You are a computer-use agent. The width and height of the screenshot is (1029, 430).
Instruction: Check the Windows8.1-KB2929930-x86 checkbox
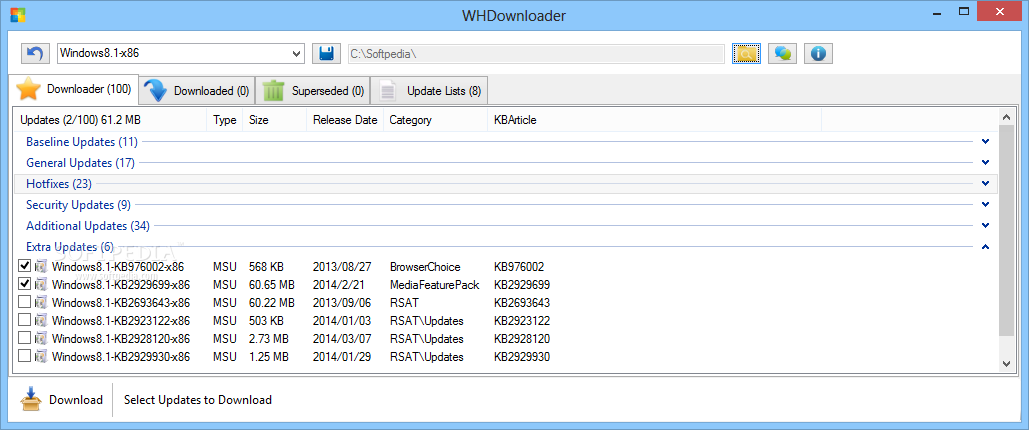pyautogui.click(x=25, y=356)
